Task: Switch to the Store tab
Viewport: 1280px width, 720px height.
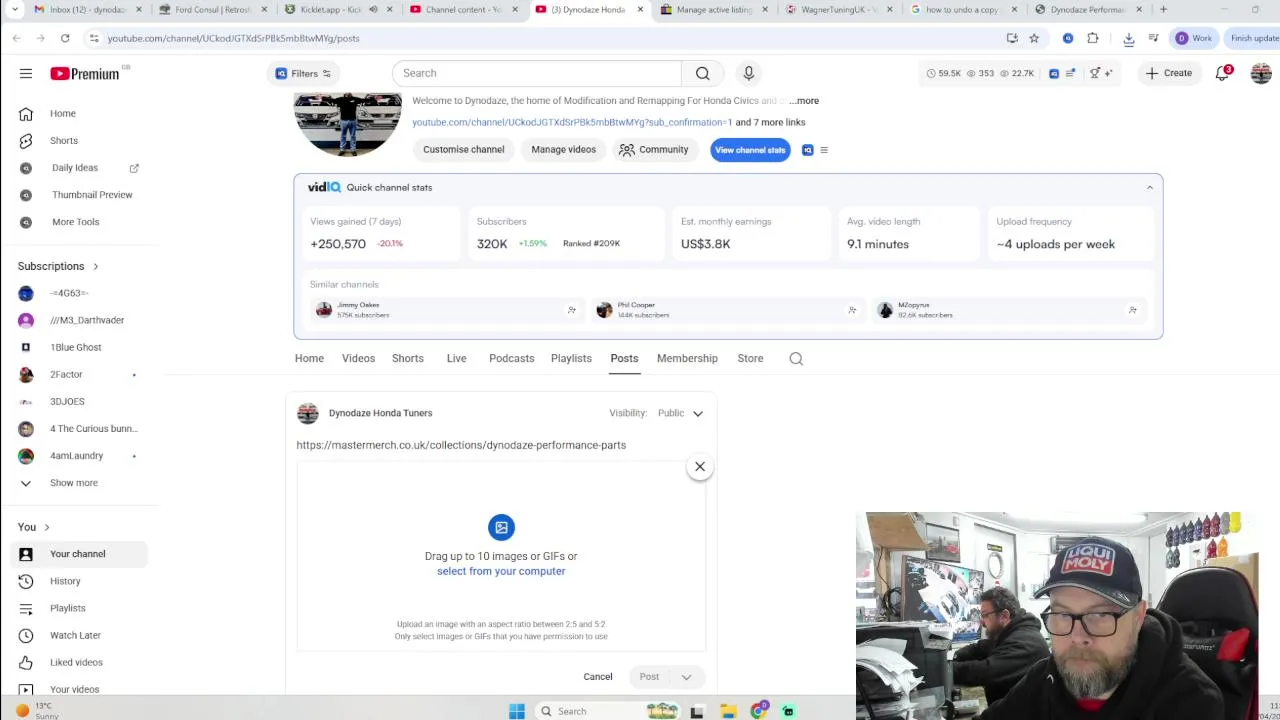Action: pos(750,358)
